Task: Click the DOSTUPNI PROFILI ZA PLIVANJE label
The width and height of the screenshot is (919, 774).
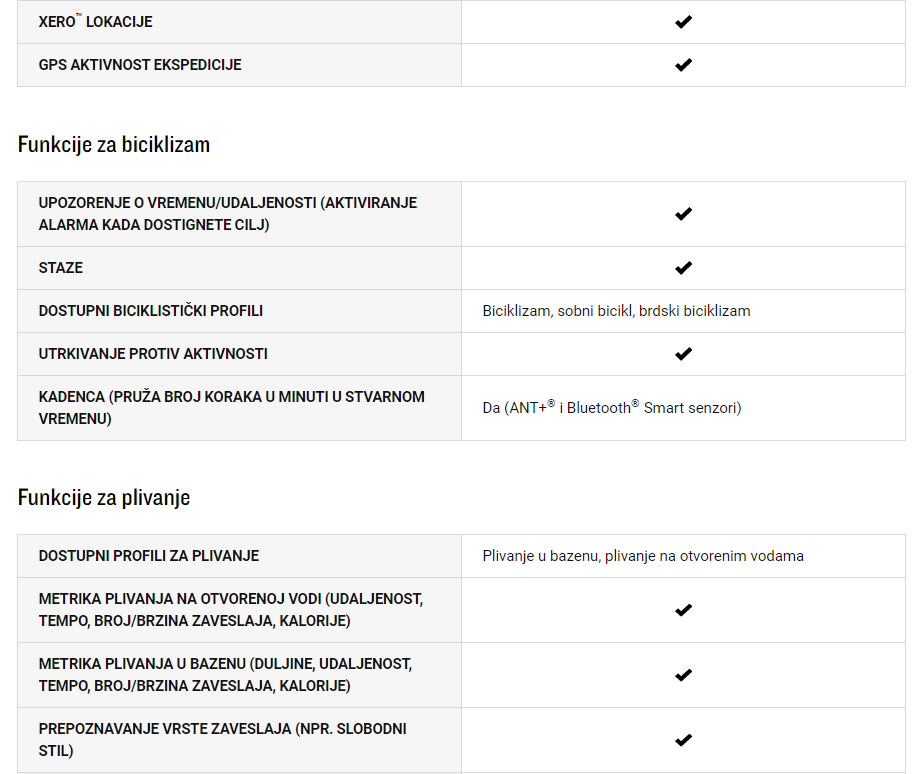Action: point(149,555)
